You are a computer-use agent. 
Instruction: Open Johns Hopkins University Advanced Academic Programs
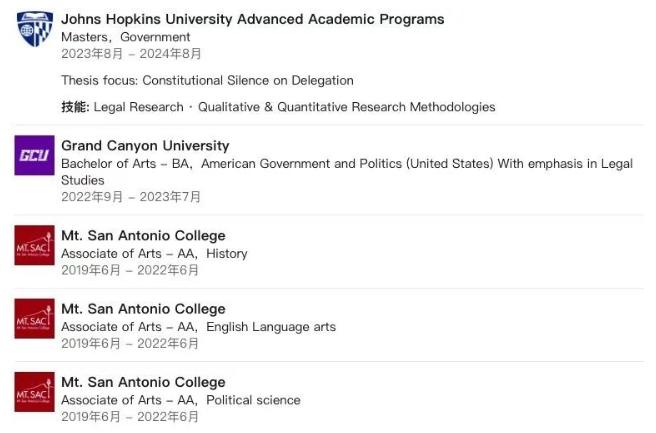point(253,19)
